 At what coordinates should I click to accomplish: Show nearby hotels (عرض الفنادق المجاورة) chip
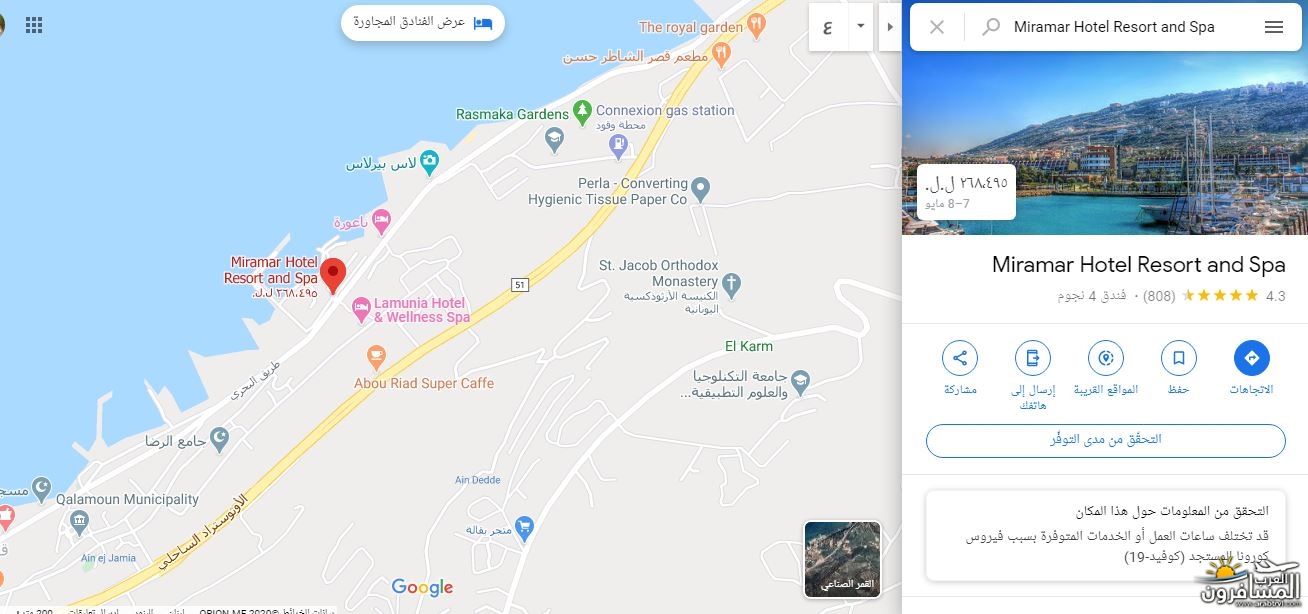click(x=423, y=22)
